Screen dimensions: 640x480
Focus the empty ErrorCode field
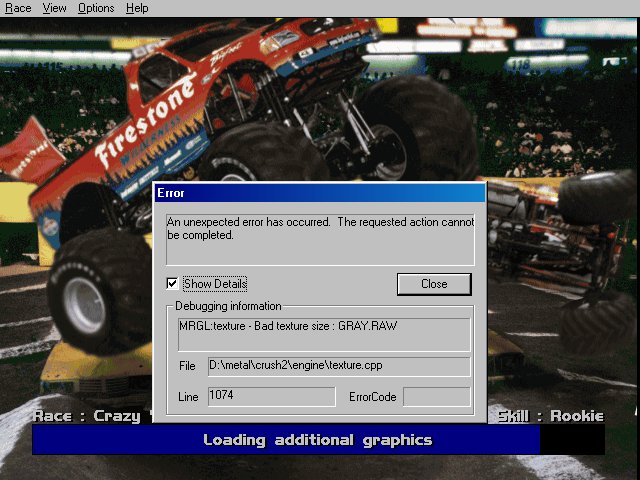(436, 397)
